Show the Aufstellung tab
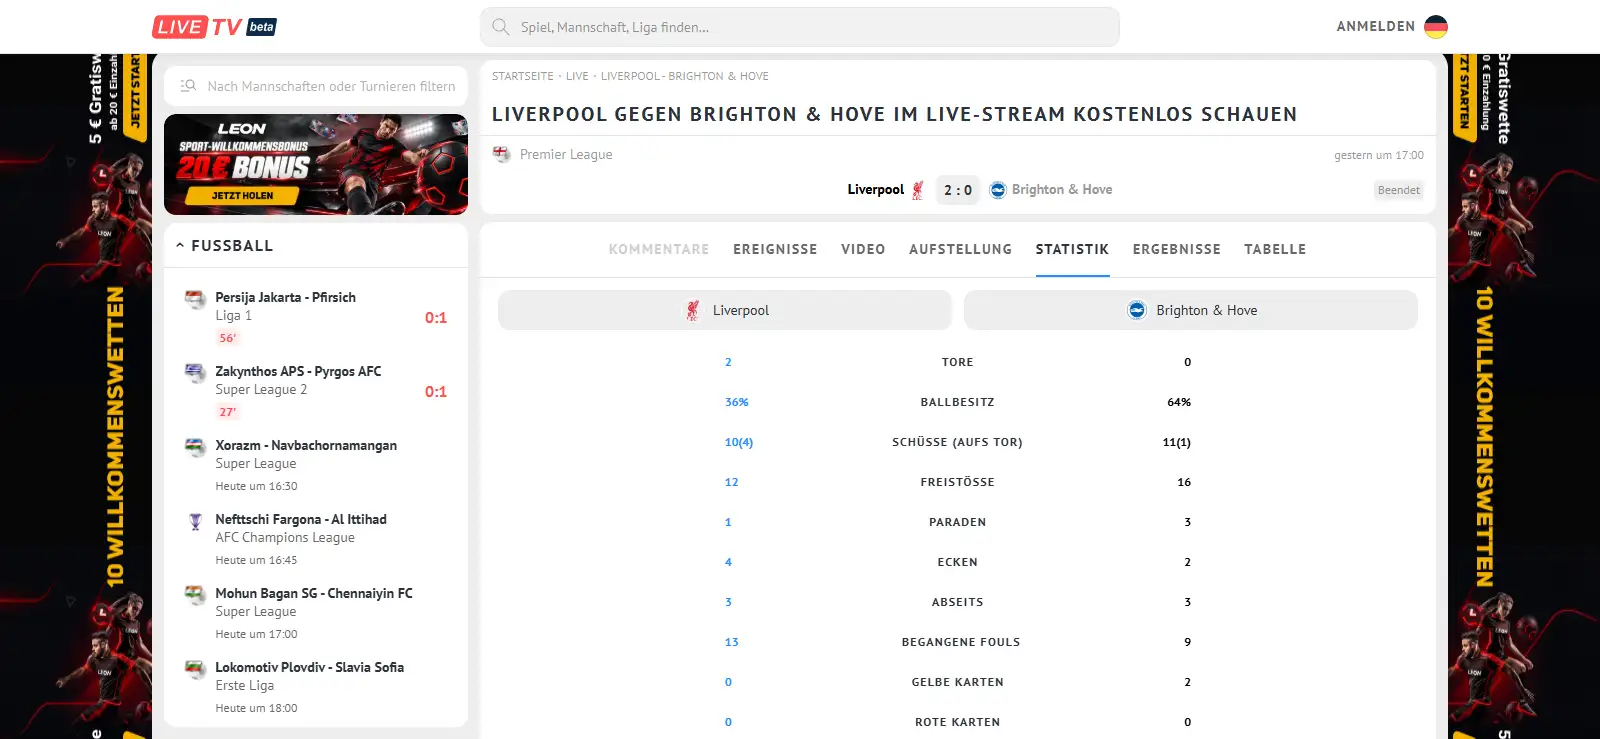The image size is (1600, 739). [x=960, y=249]
